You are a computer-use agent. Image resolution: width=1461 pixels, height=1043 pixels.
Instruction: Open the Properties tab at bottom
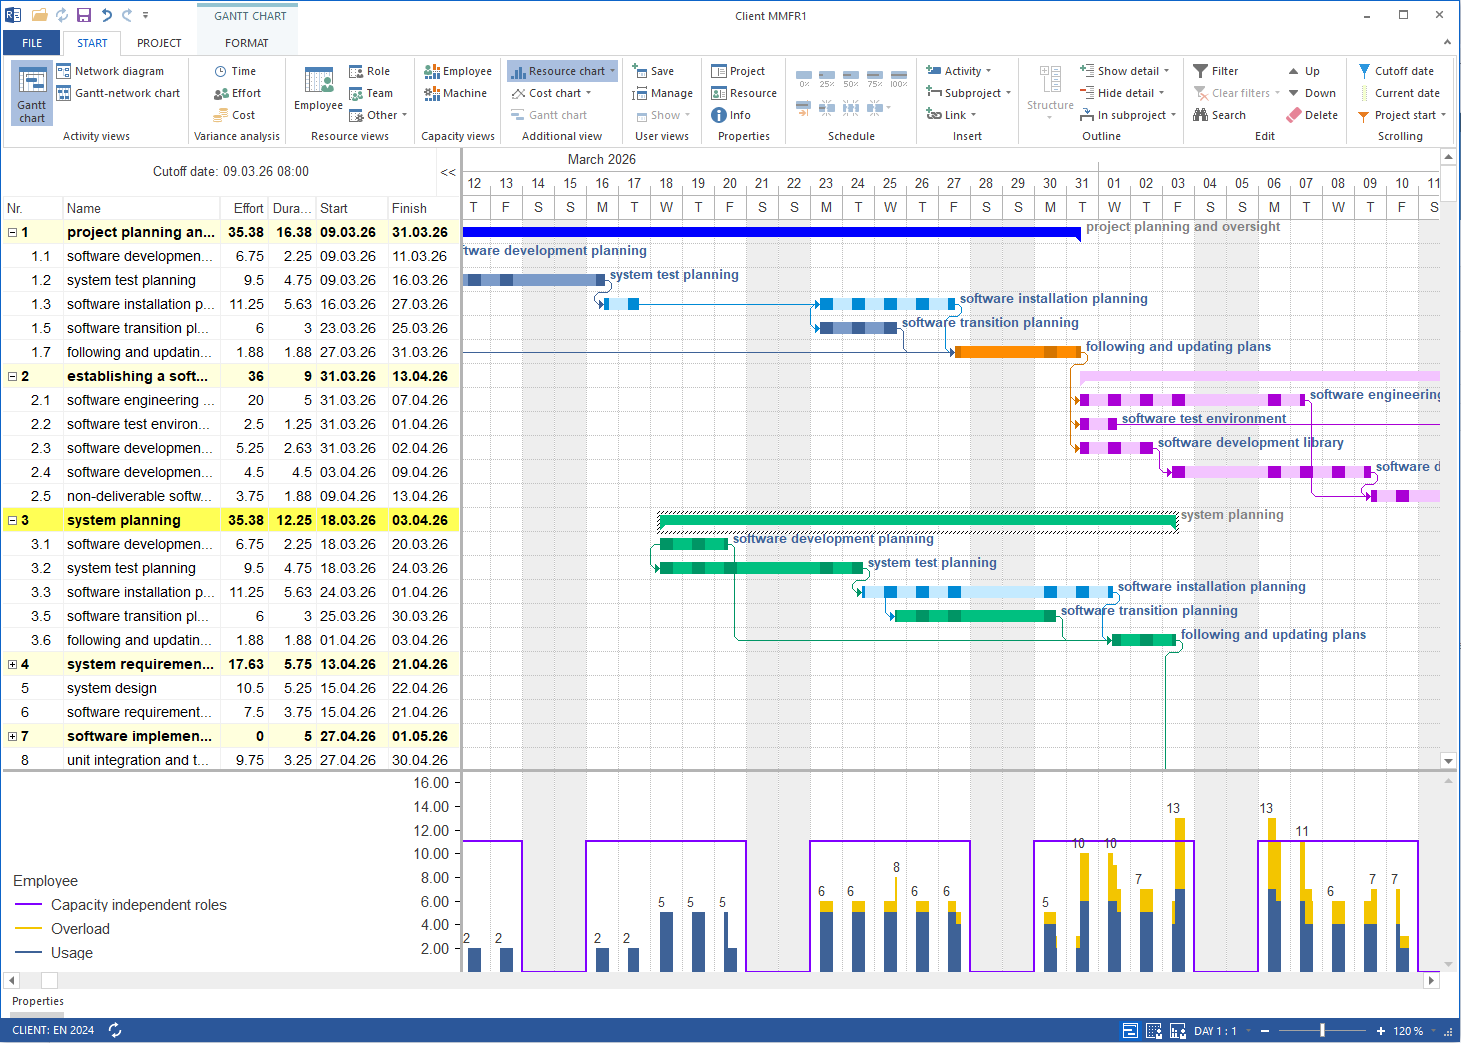pyautogui.click(x=38, y=1001)
